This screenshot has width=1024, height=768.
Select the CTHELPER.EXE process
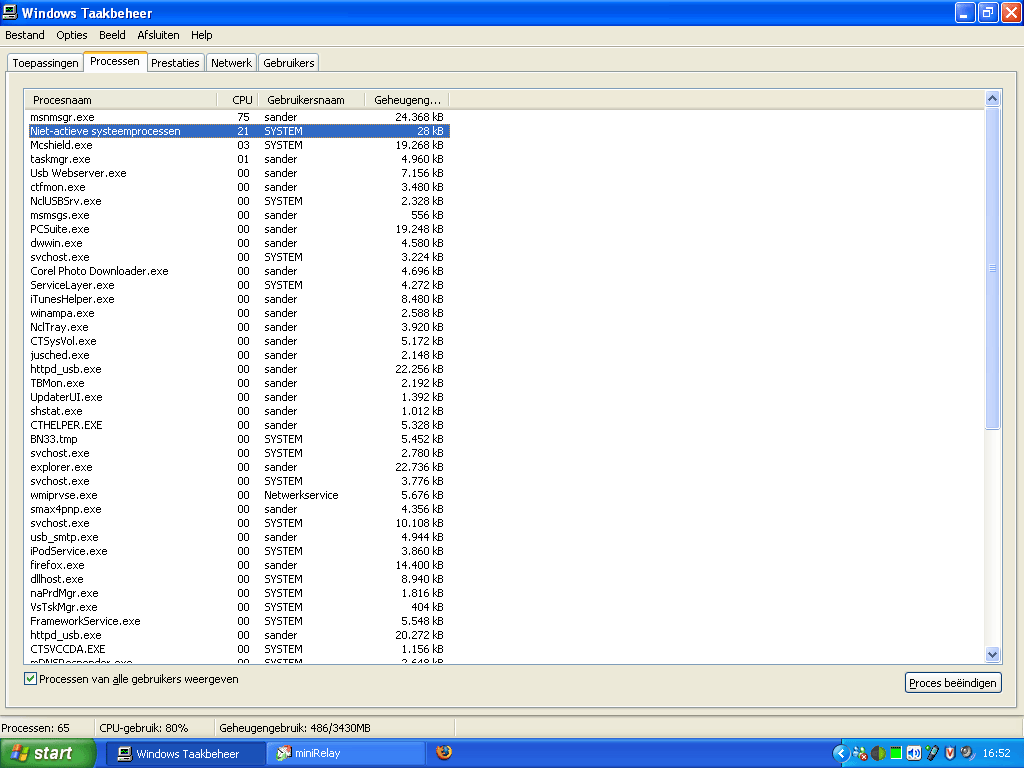(x=239, y=425)
